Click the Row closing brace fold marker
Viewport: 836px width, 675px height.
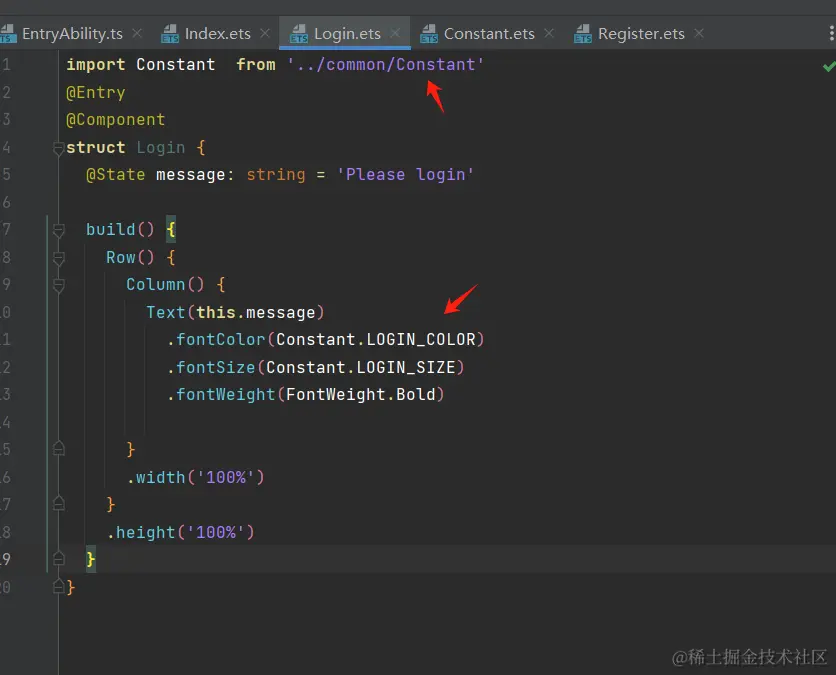[x=59, y=503]
